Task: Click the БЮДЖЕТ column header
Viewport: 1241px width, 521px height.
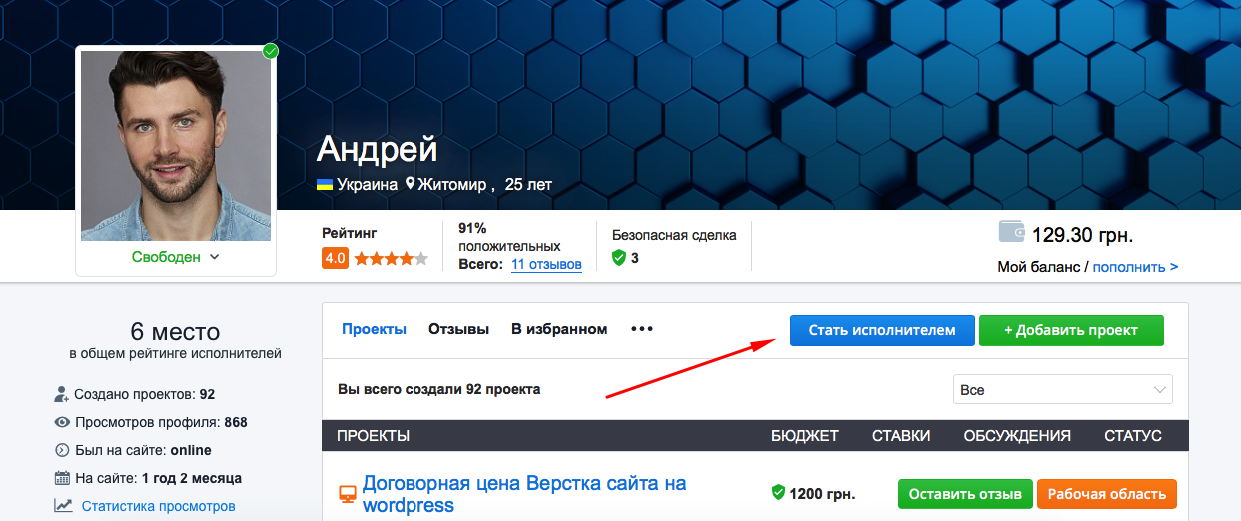Action: [805, 436]
